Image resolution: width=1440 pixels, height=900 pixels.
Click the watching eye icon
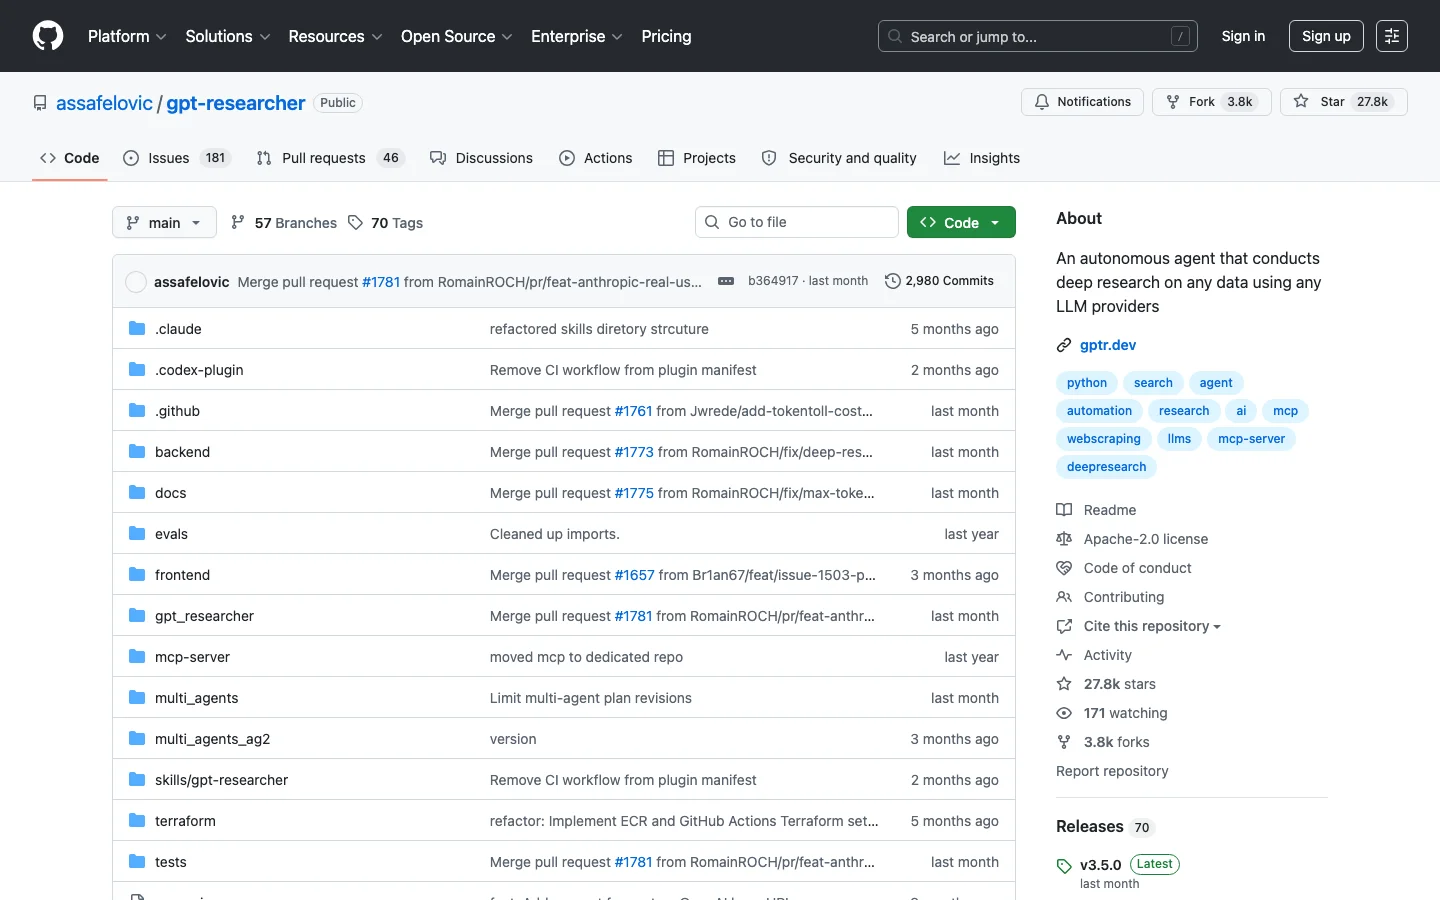[1064, 713]
